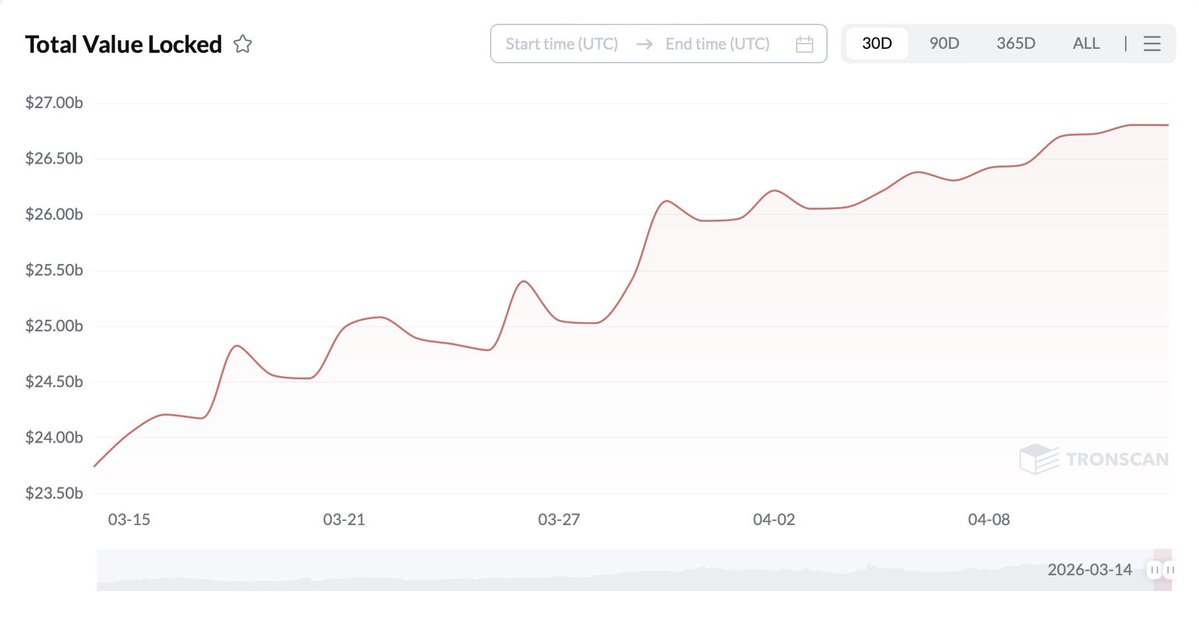Click the 2026-03-14 slider date label
This screenshot has width=1199, height=632.
coord(1090,570)
